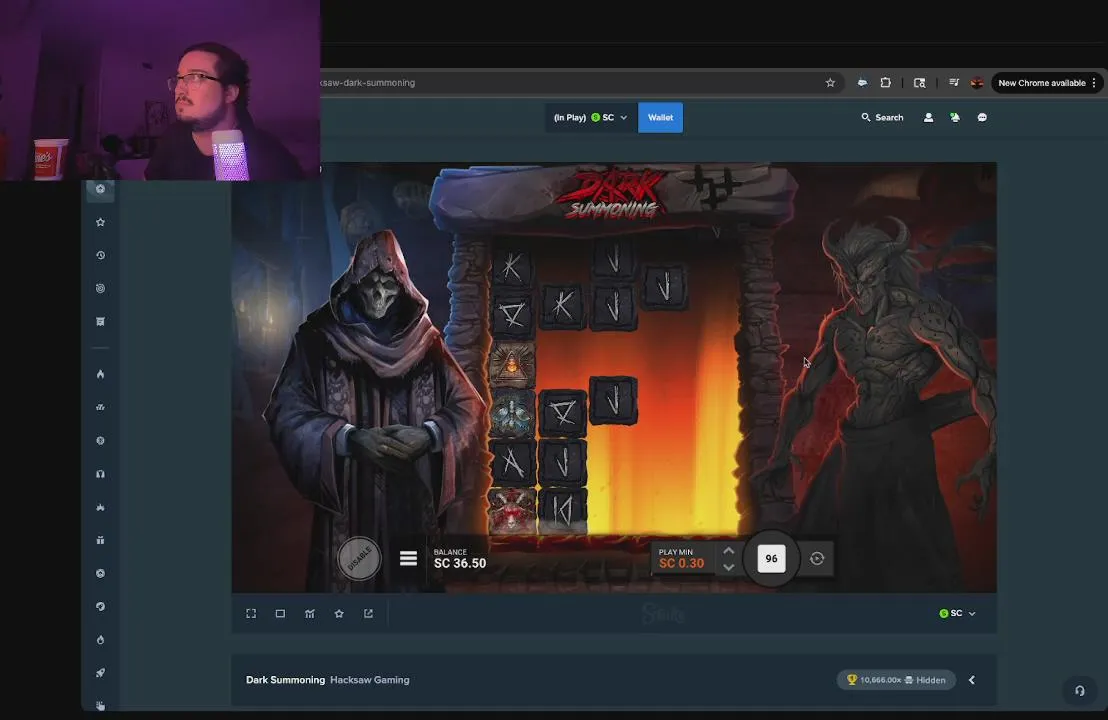Click the browser address bar URL
1108x720 pixels.
pyautogui.click(x=367, y=83)
